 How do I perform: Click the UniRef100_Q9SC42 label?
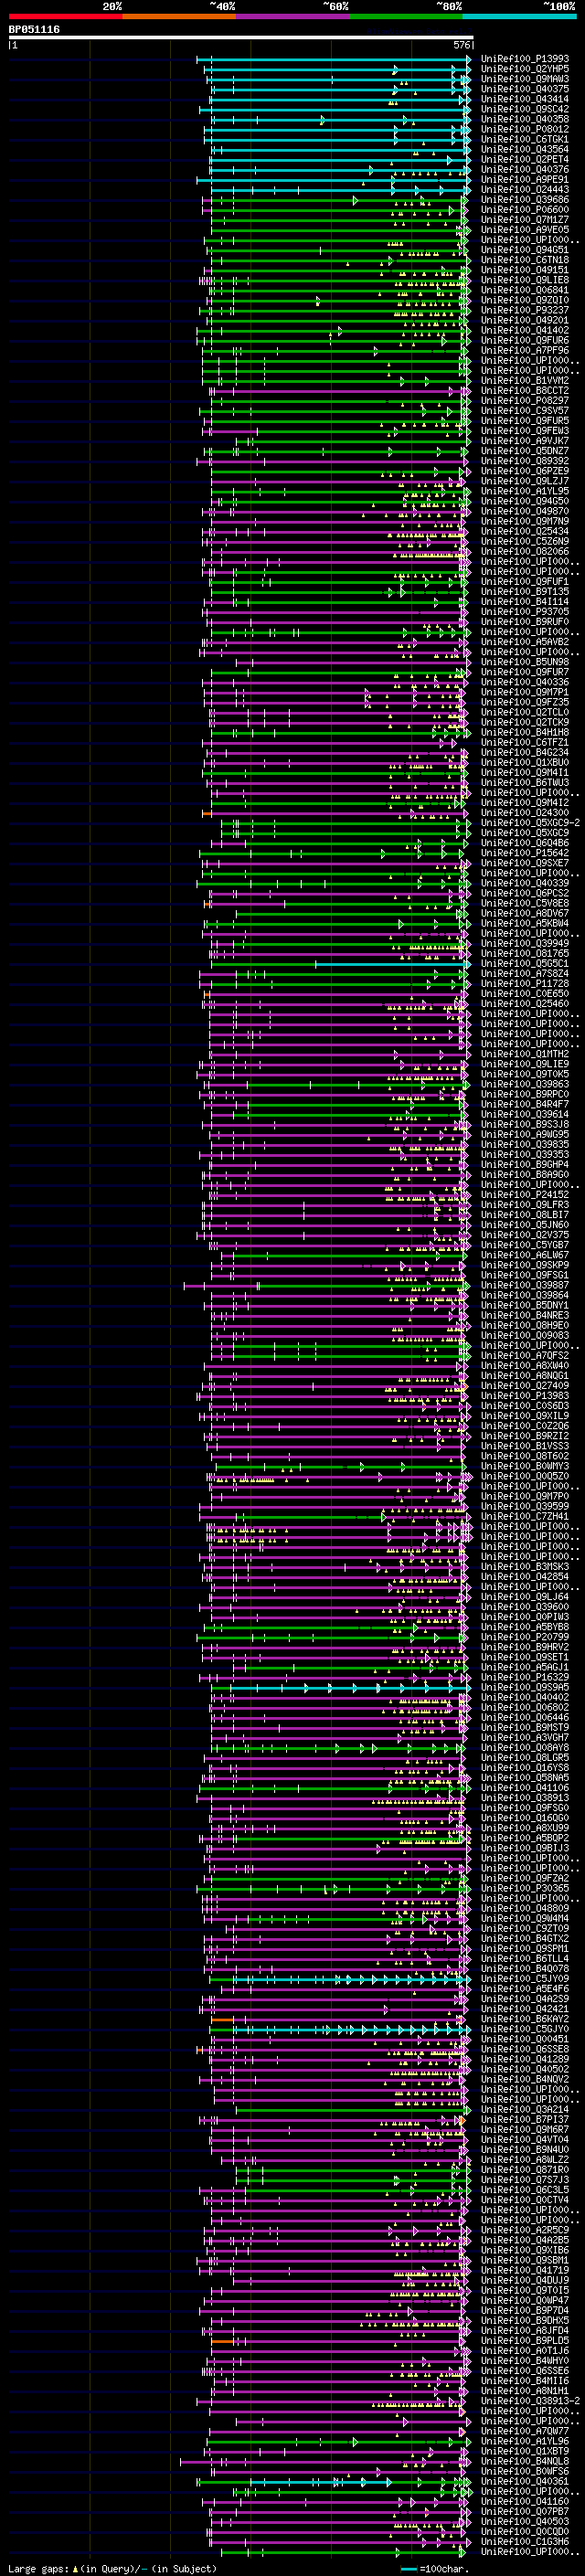tap(525, 109)
